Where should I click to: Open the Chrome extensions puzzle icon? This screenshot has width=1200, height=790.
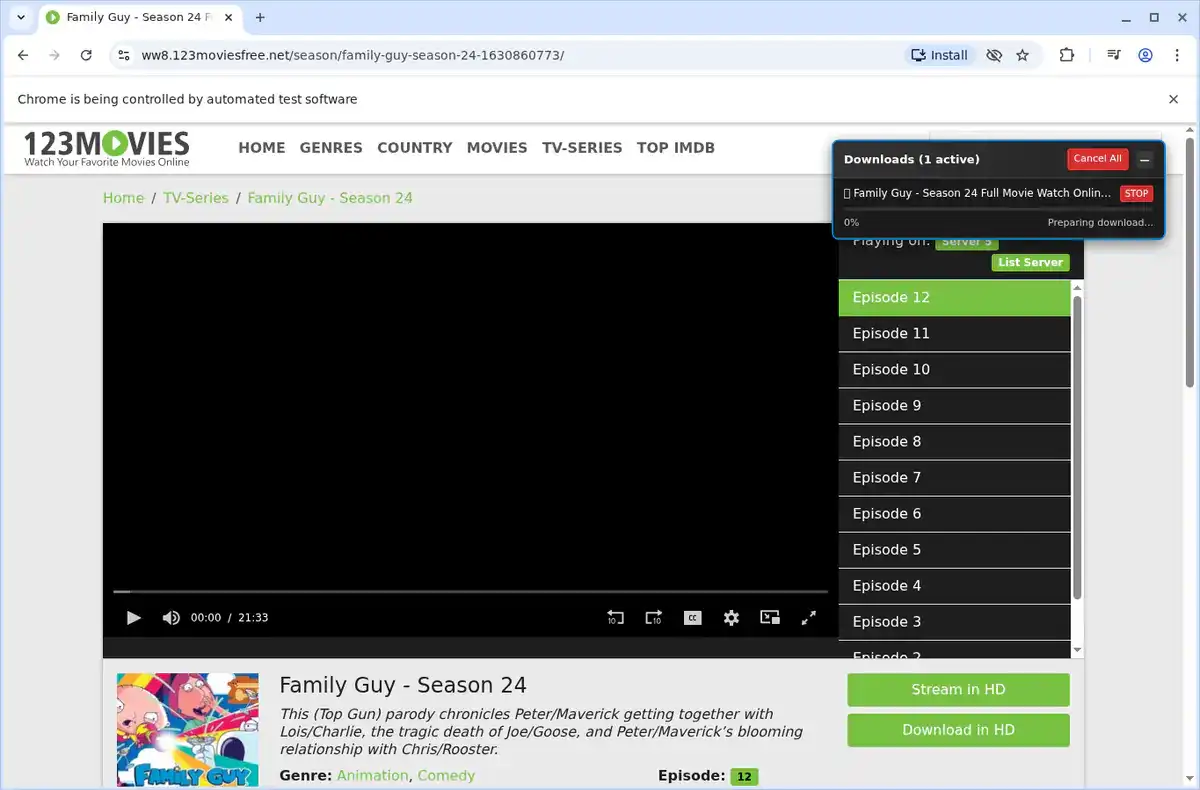[x=1066, y=55]
